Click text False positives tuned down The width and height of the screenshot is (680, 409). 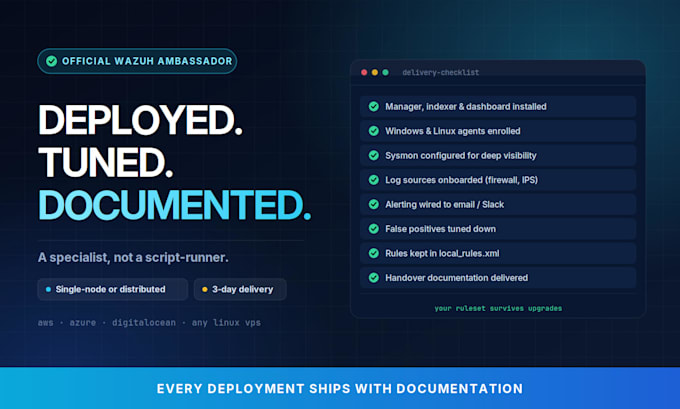point(440,229)
